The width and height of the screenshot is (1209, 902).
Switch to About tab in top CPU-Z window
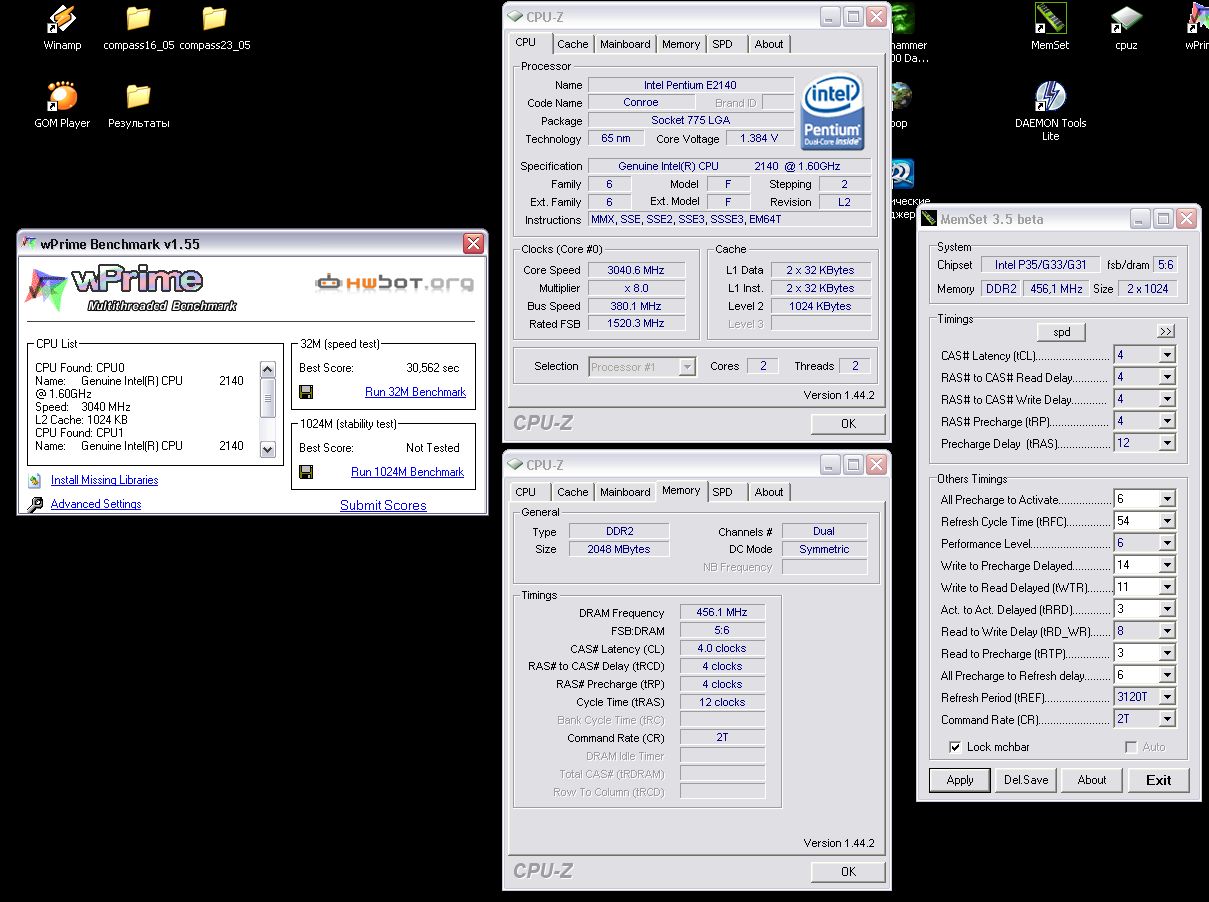point(769,44)
